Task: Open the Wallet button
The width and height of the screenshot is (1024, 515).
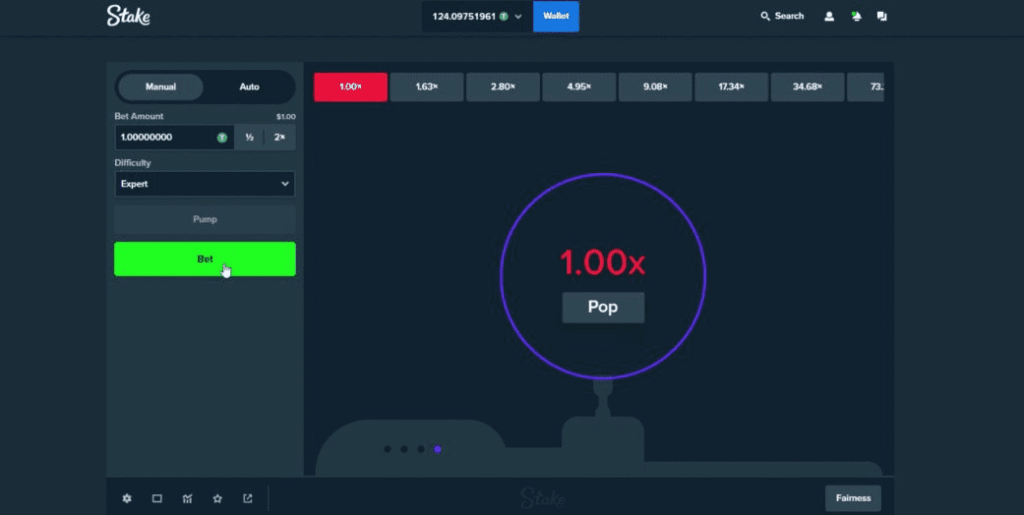Action: (x=556, y=16)
